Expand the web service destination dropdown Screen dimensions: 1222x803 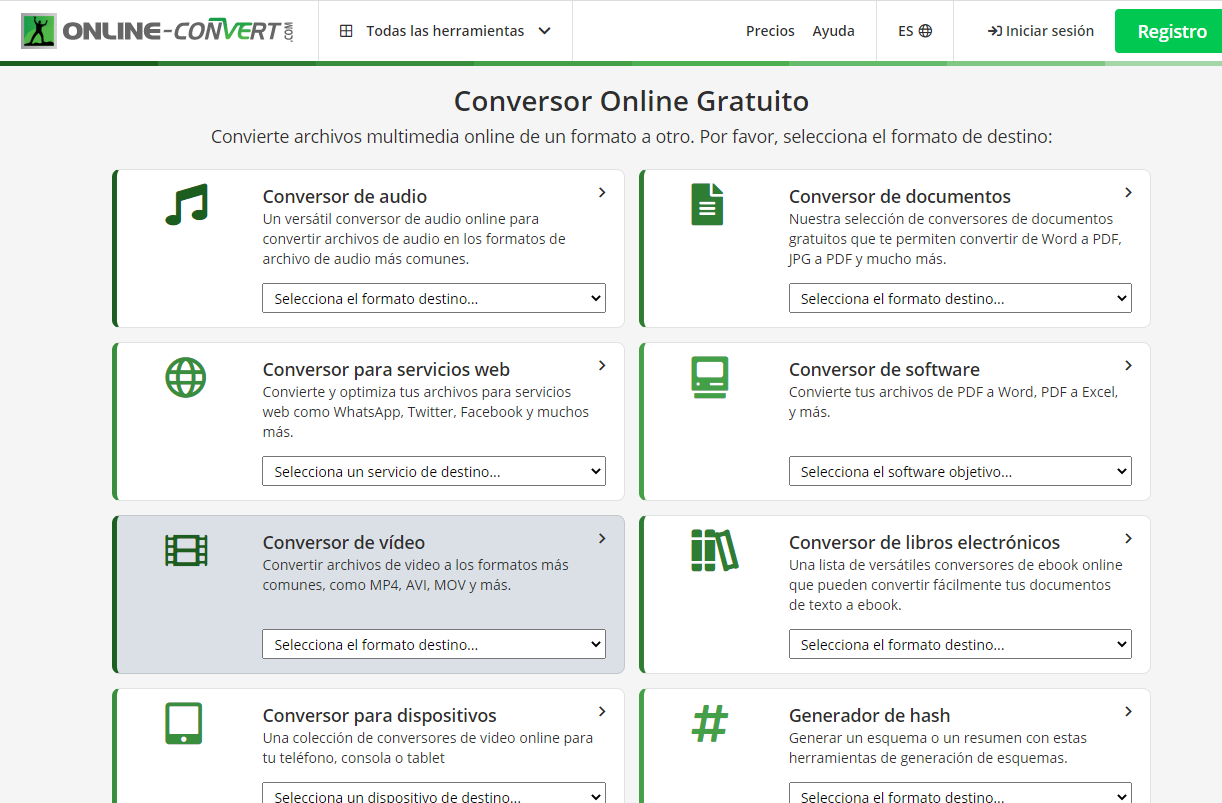coord(433,471)
